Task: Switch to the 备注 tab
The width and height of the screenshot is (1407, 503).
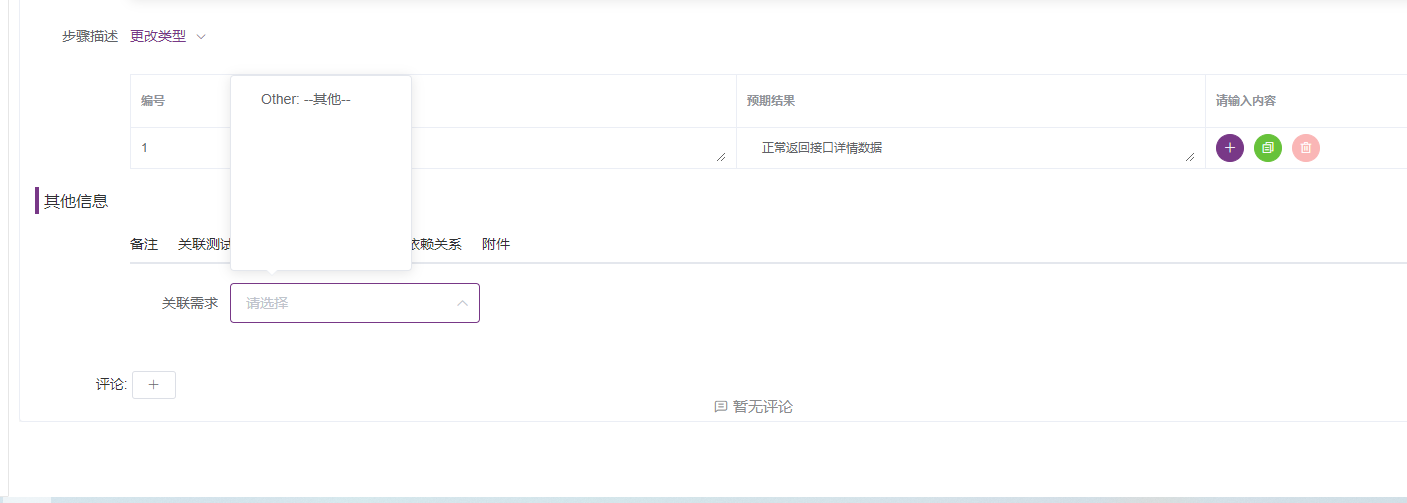Action: point(144,244)
